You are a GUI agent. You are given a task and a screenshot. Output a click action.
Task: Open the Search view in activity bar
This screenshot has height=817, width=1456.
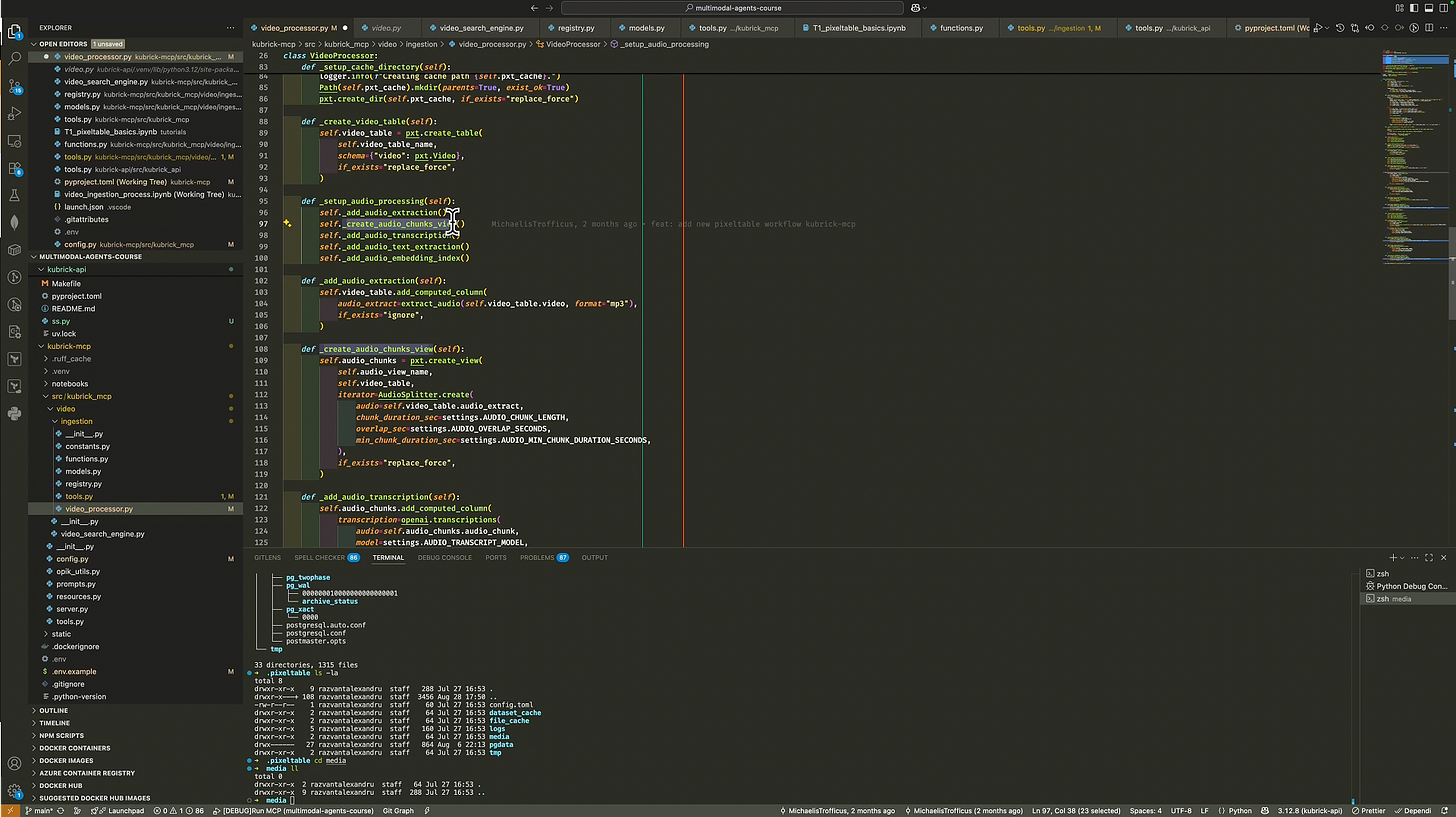tap(14, 59)
